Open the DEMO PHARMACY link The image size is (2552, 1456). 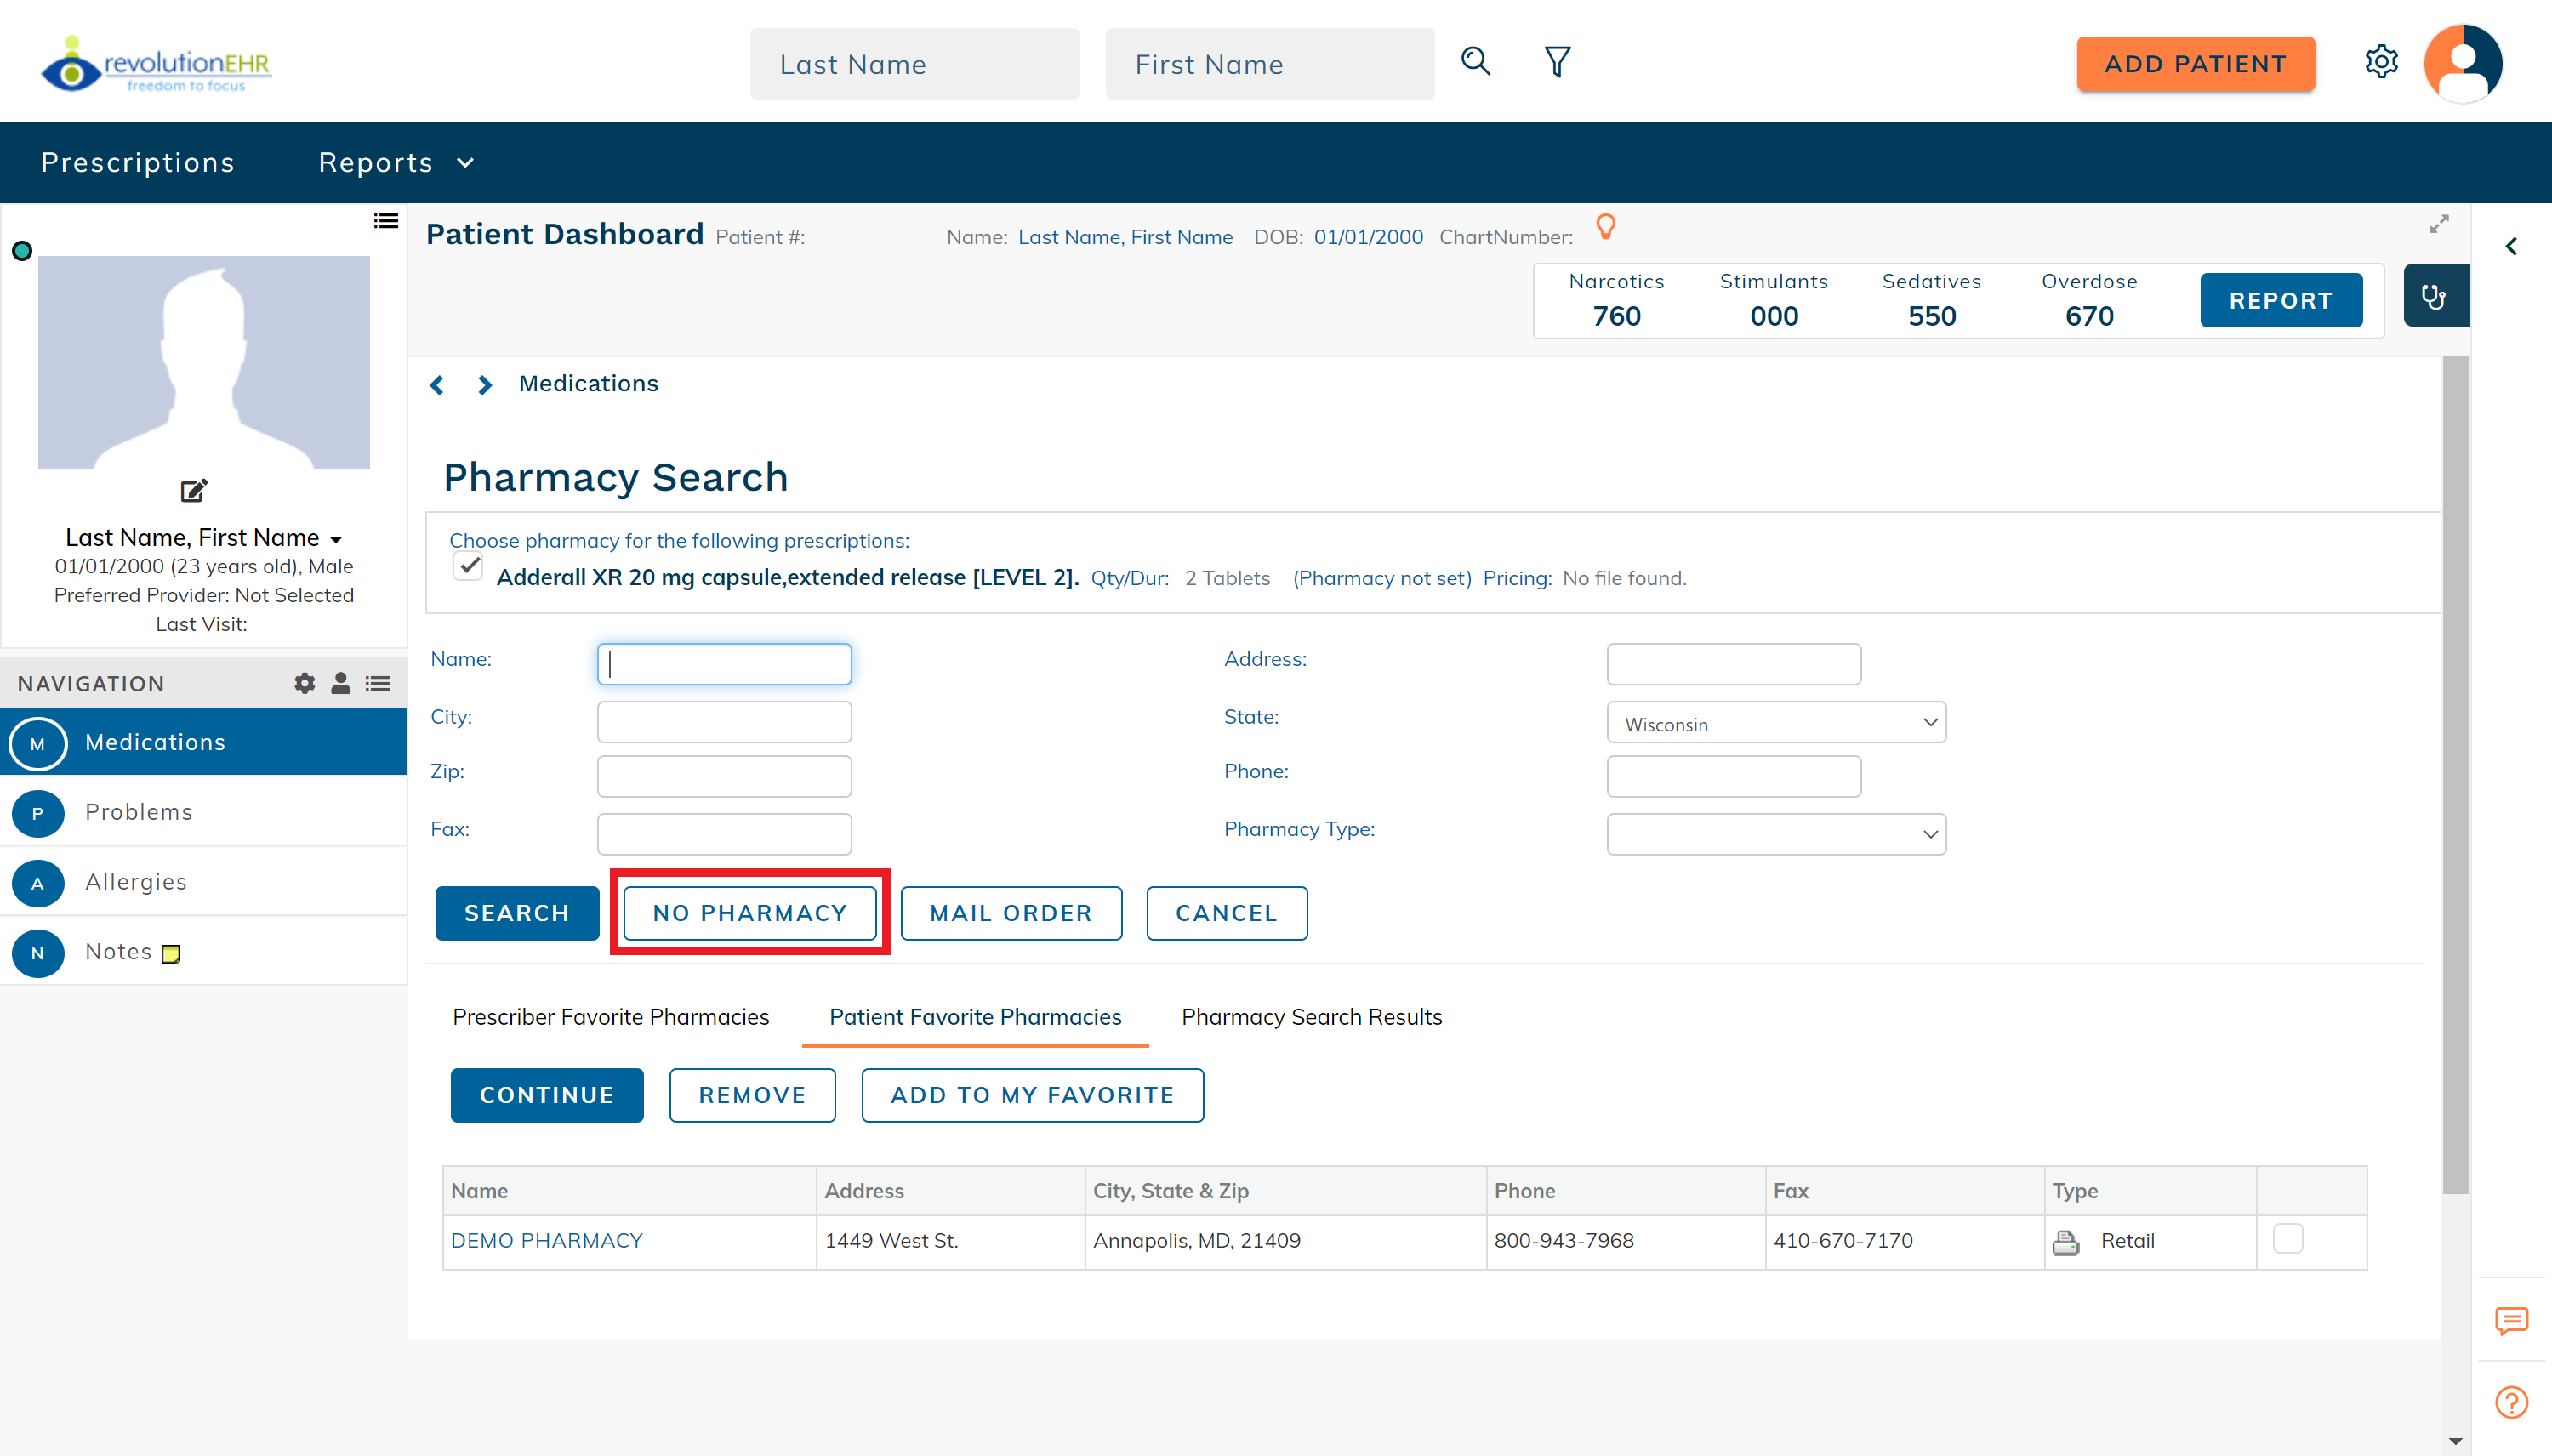point(546,1240)
